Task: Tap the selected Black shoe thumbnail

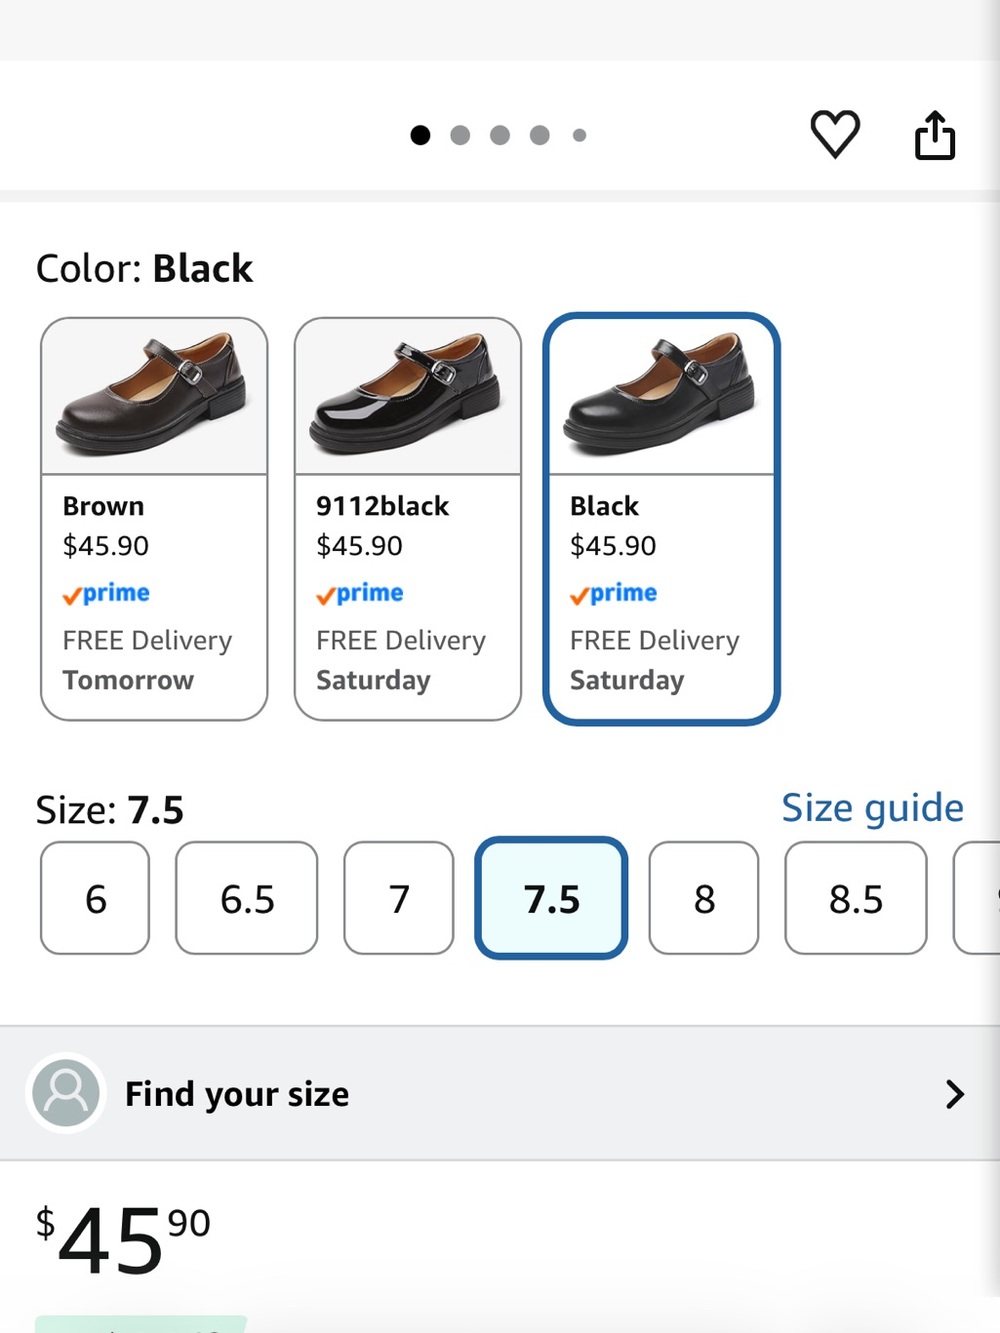Action: pos(661,397)
